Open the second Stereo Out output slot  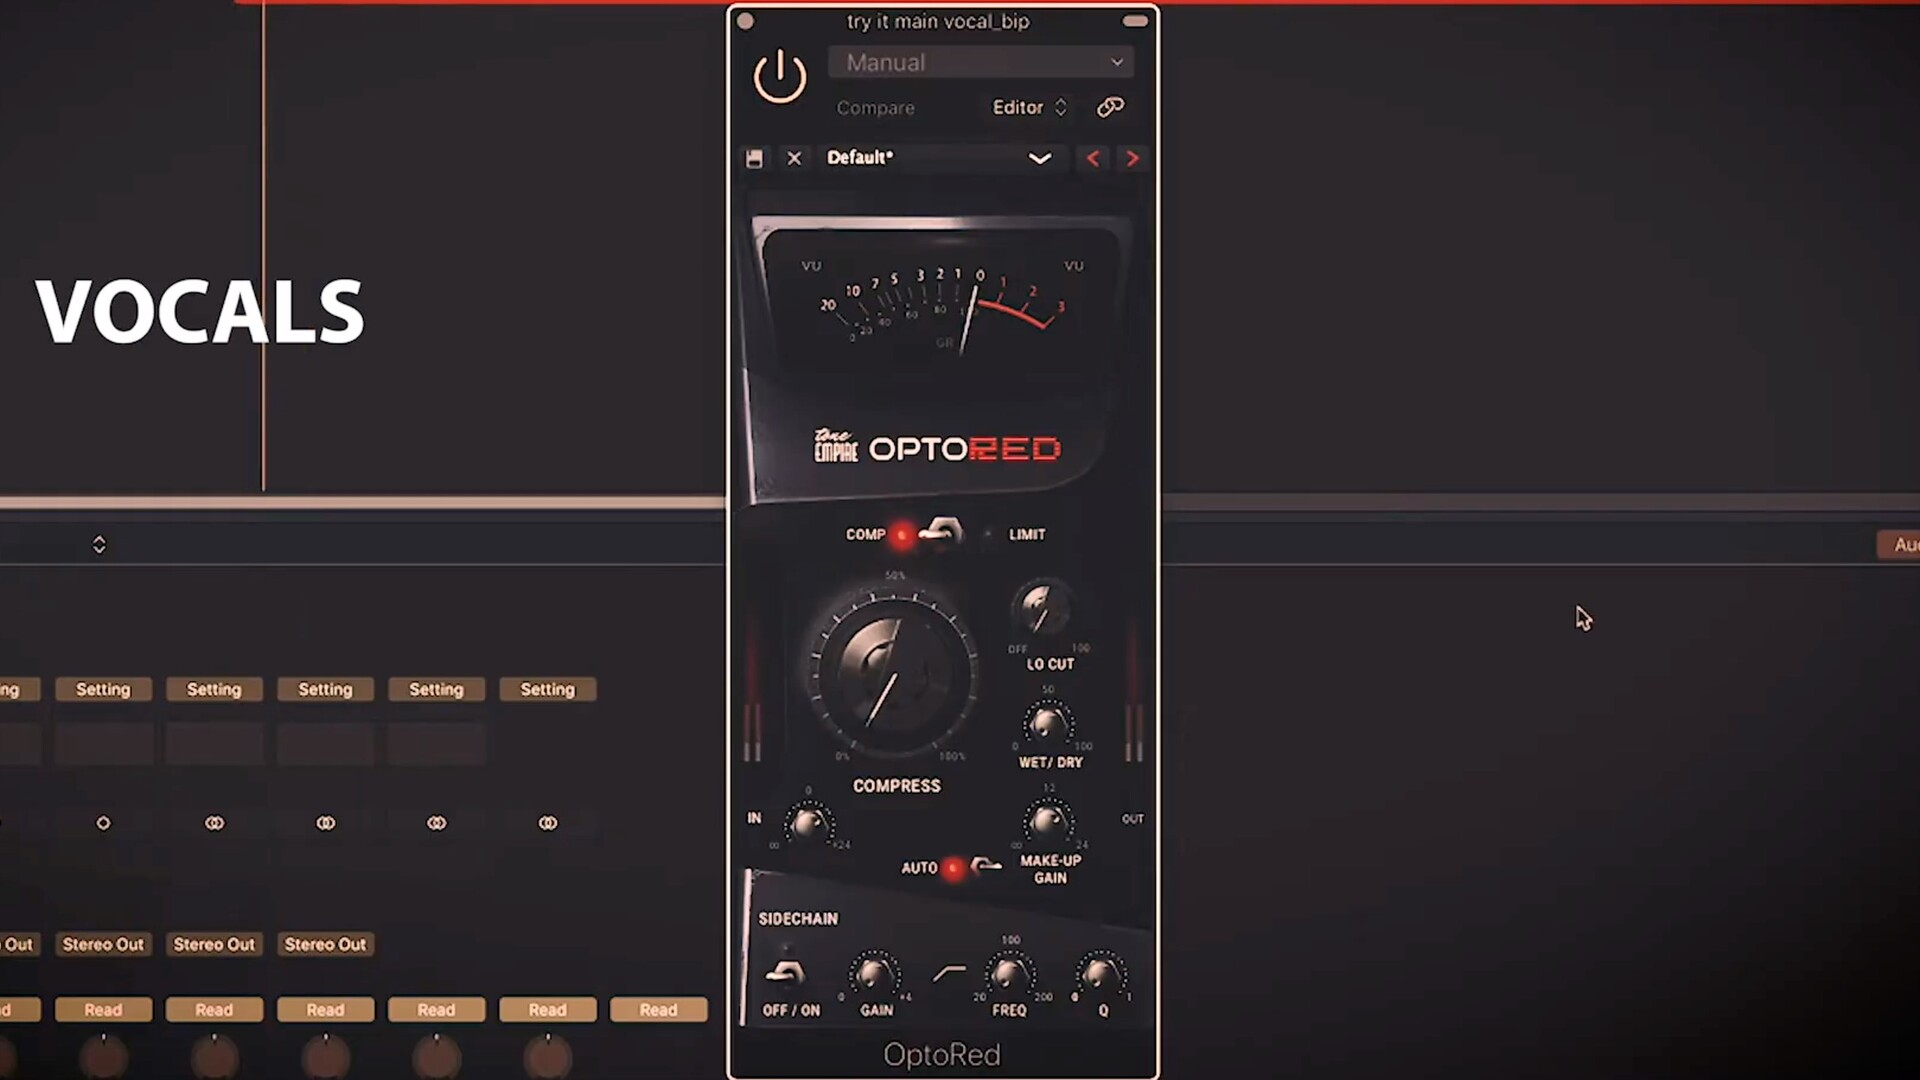click(x=214, y=944)
